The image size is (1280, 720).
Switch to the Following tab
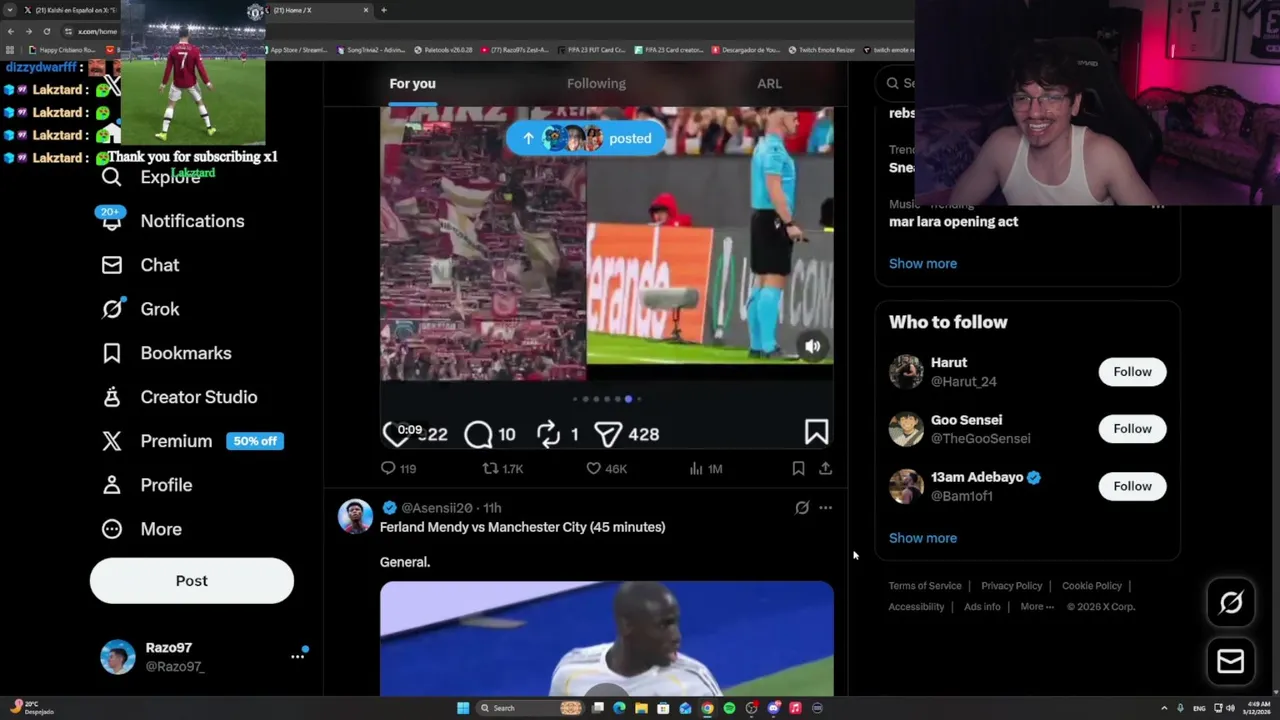coord(596,84)
